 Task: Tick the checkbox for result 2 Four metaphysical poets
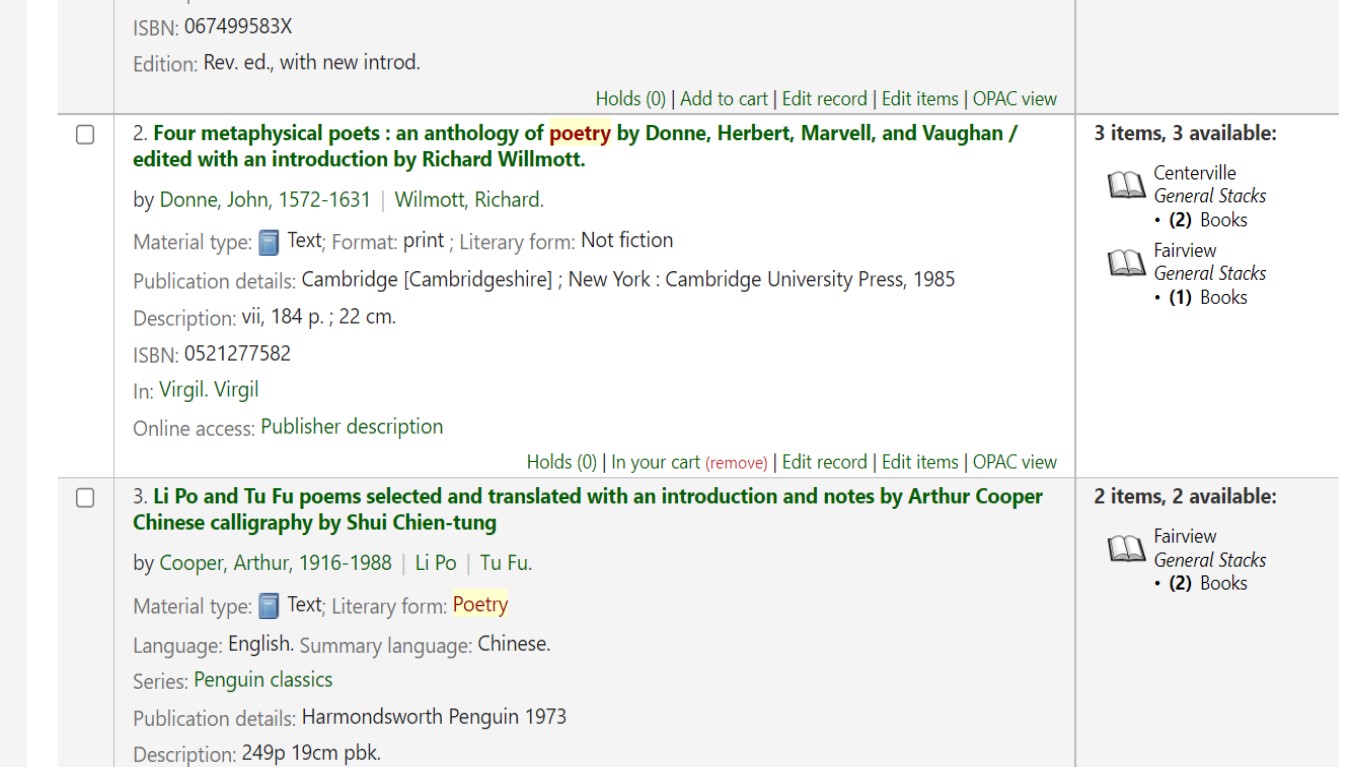pos(86,134)
